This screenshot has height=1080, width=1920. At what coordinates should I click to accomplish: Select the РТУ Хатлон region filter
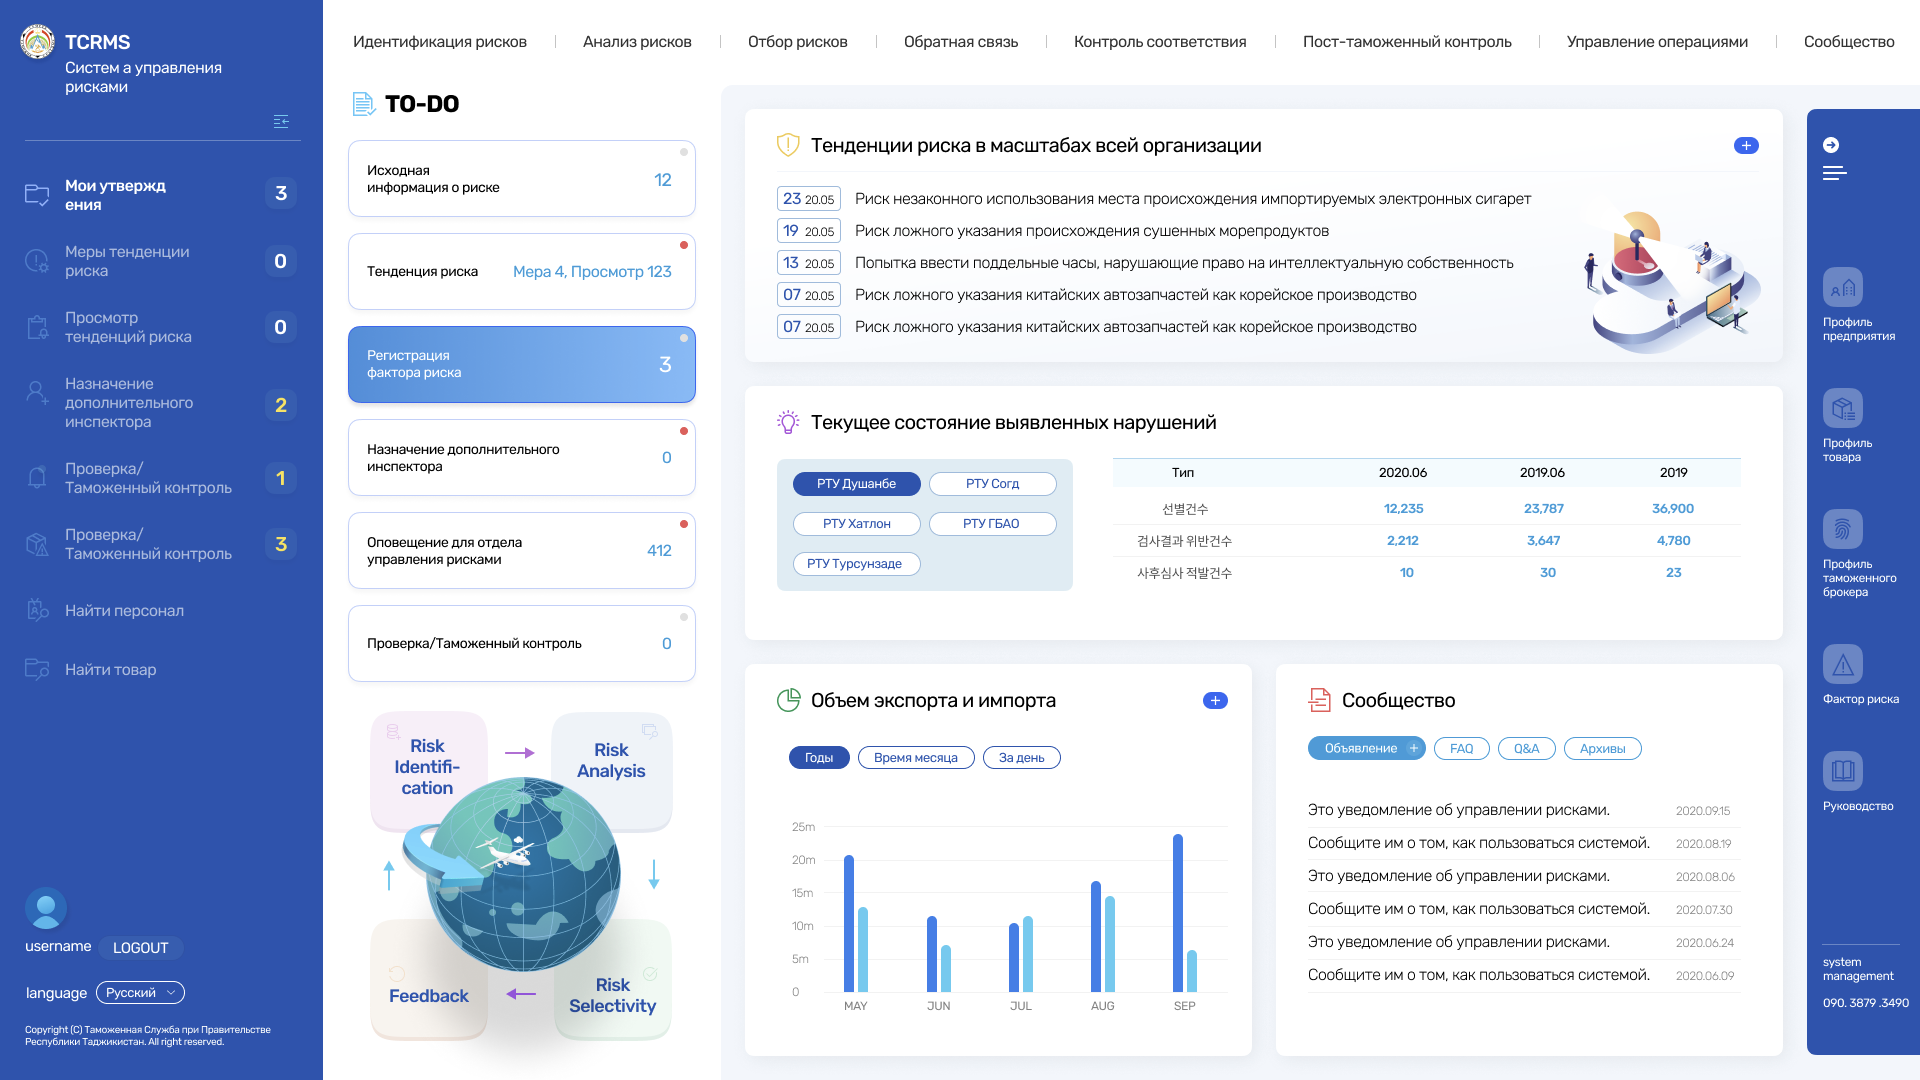pos(856,524)
